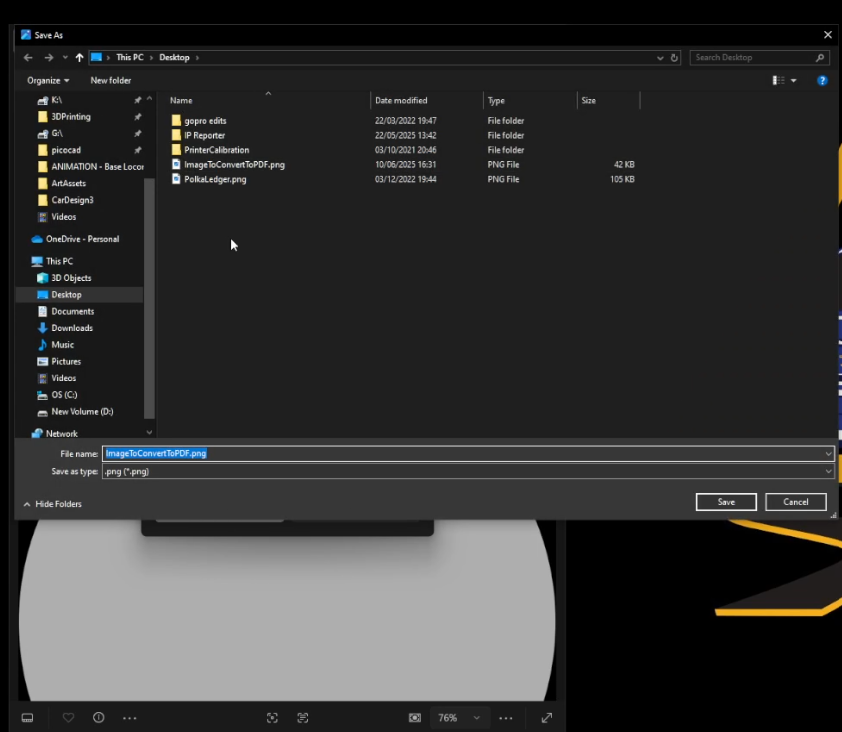Open the change view options dropdown
This screenshot has width=842, height=732.
point(794,80)
